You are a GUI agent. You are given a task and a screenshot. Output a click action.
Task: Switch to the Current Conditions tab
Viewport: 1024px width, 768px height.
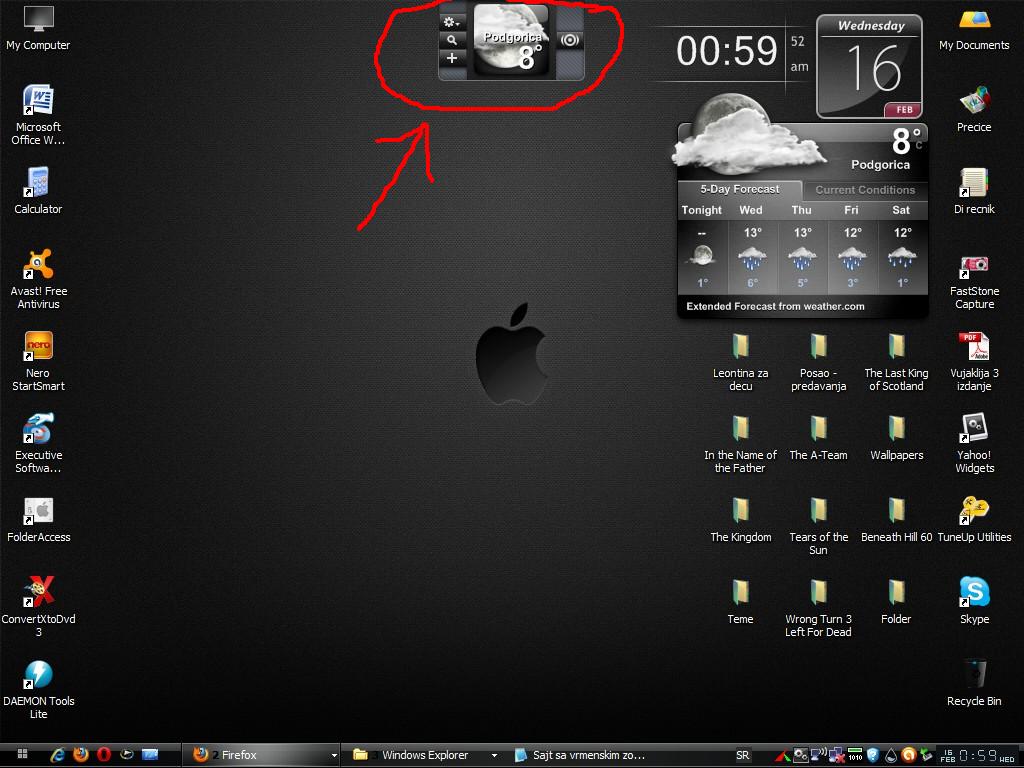pyautogui.click(x=865, y=190)
